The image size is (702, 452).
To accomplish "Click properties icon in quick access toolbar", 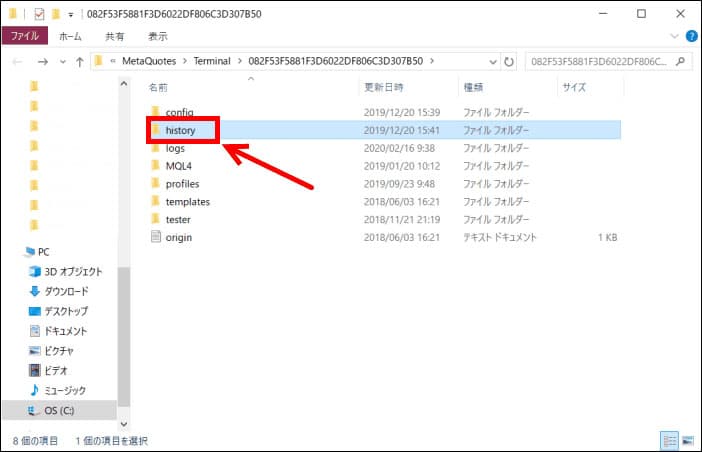I will (x=38, y=13).
